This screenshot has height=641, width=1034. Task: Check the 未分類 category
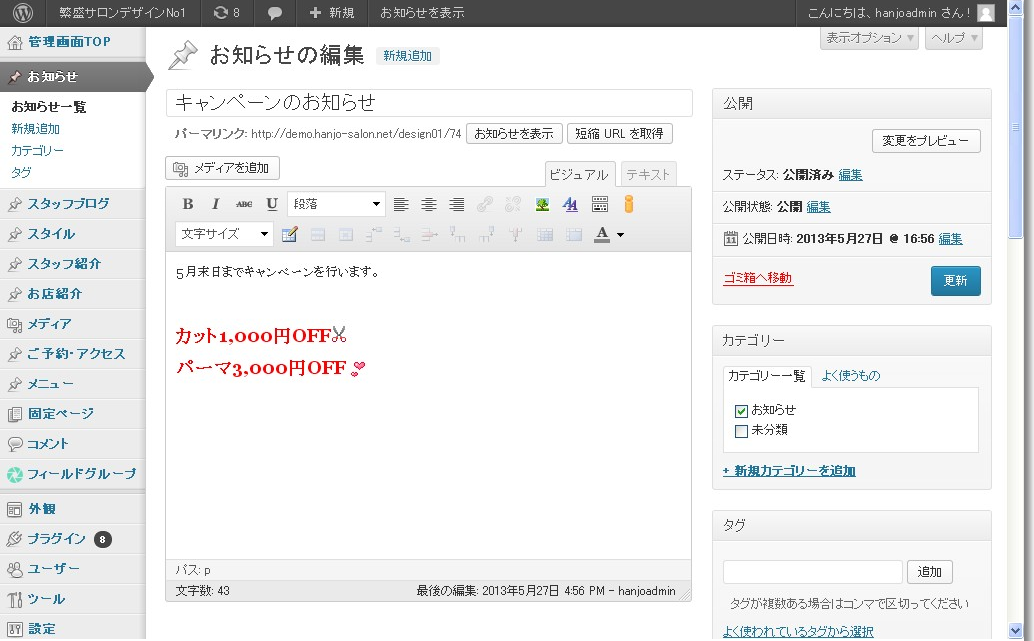742,429
